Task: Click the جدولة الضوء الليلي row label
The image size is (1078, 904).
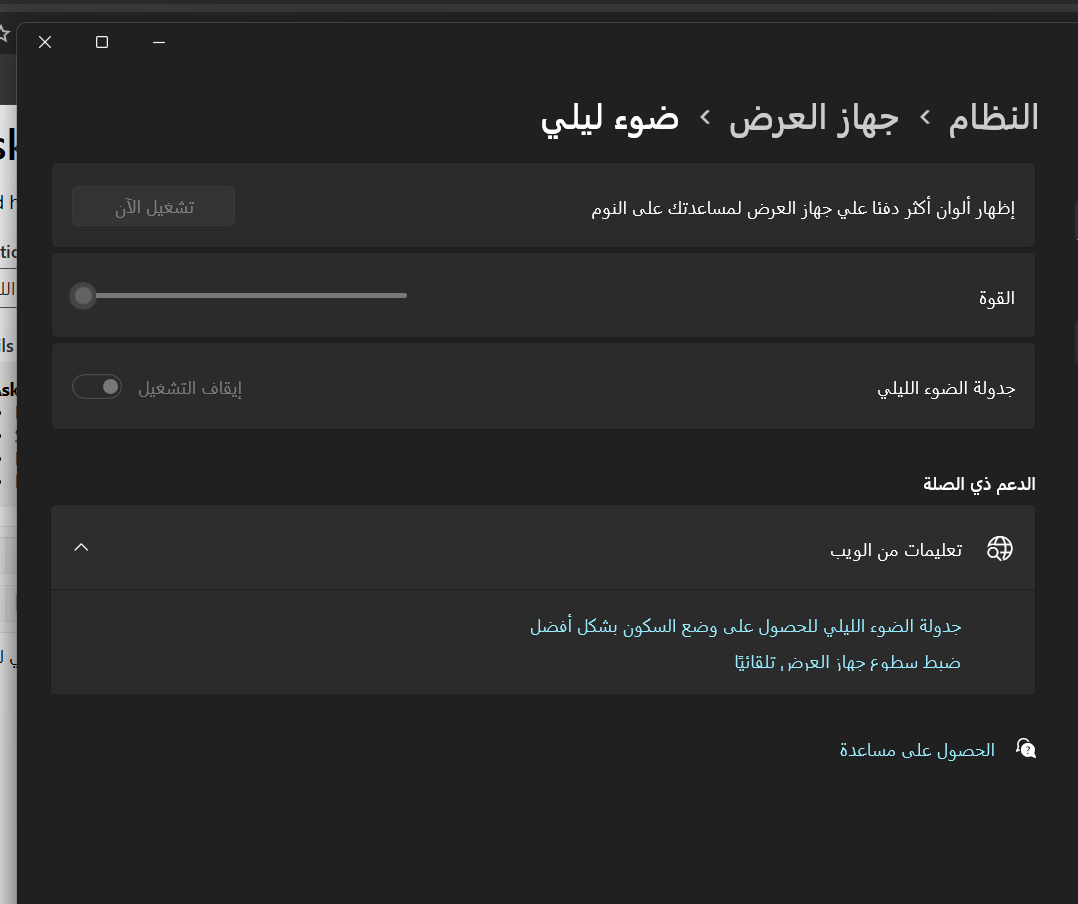Action: coord(946,388)
